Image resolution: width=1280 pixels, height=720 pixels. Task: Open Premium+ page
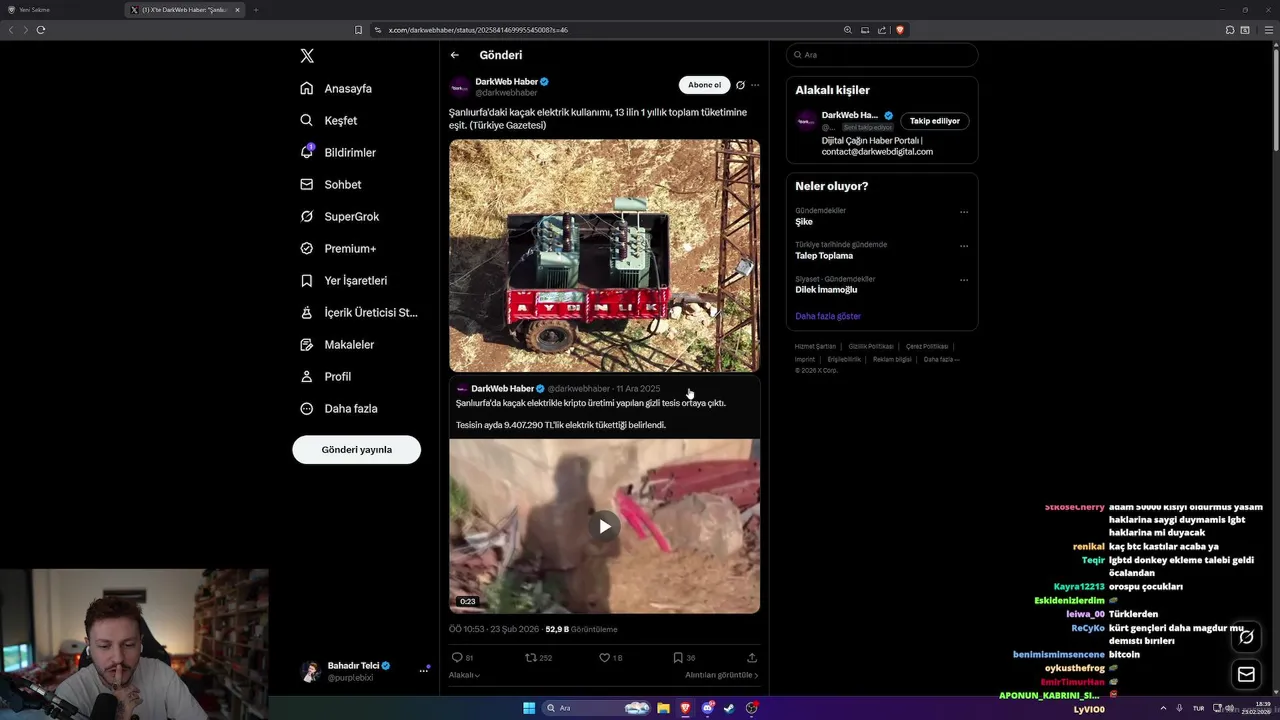click(x=338, y=248)
